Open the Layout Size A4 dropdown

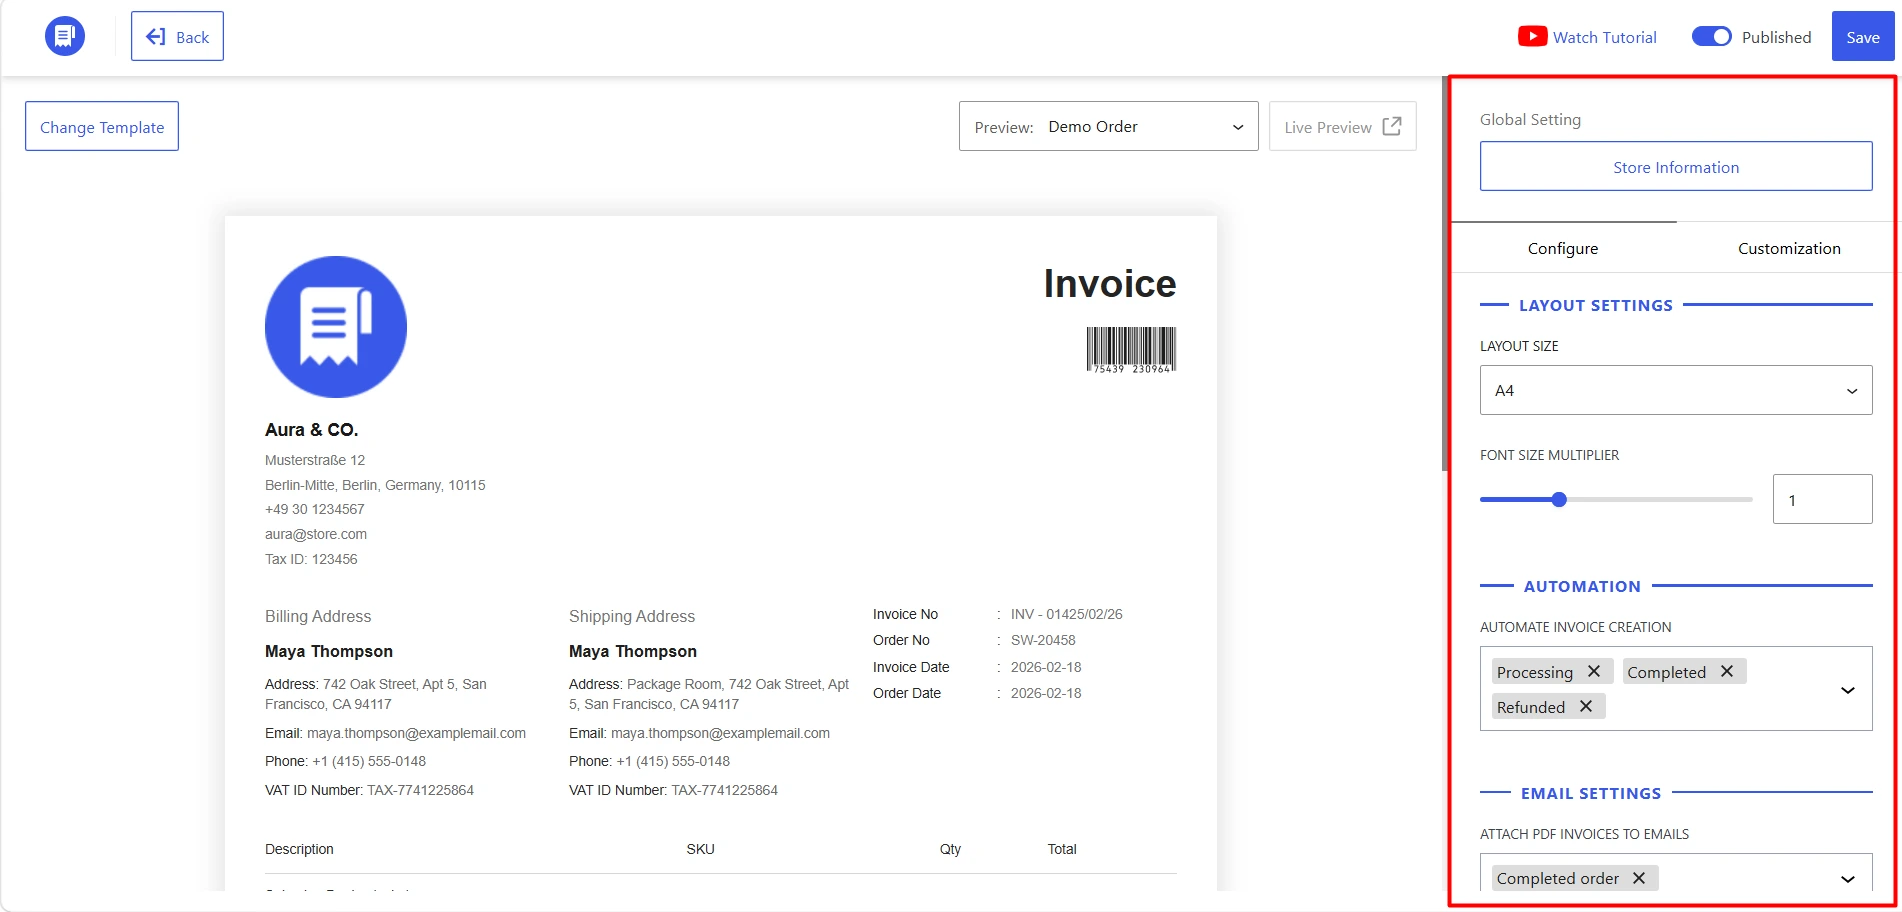1676,390
